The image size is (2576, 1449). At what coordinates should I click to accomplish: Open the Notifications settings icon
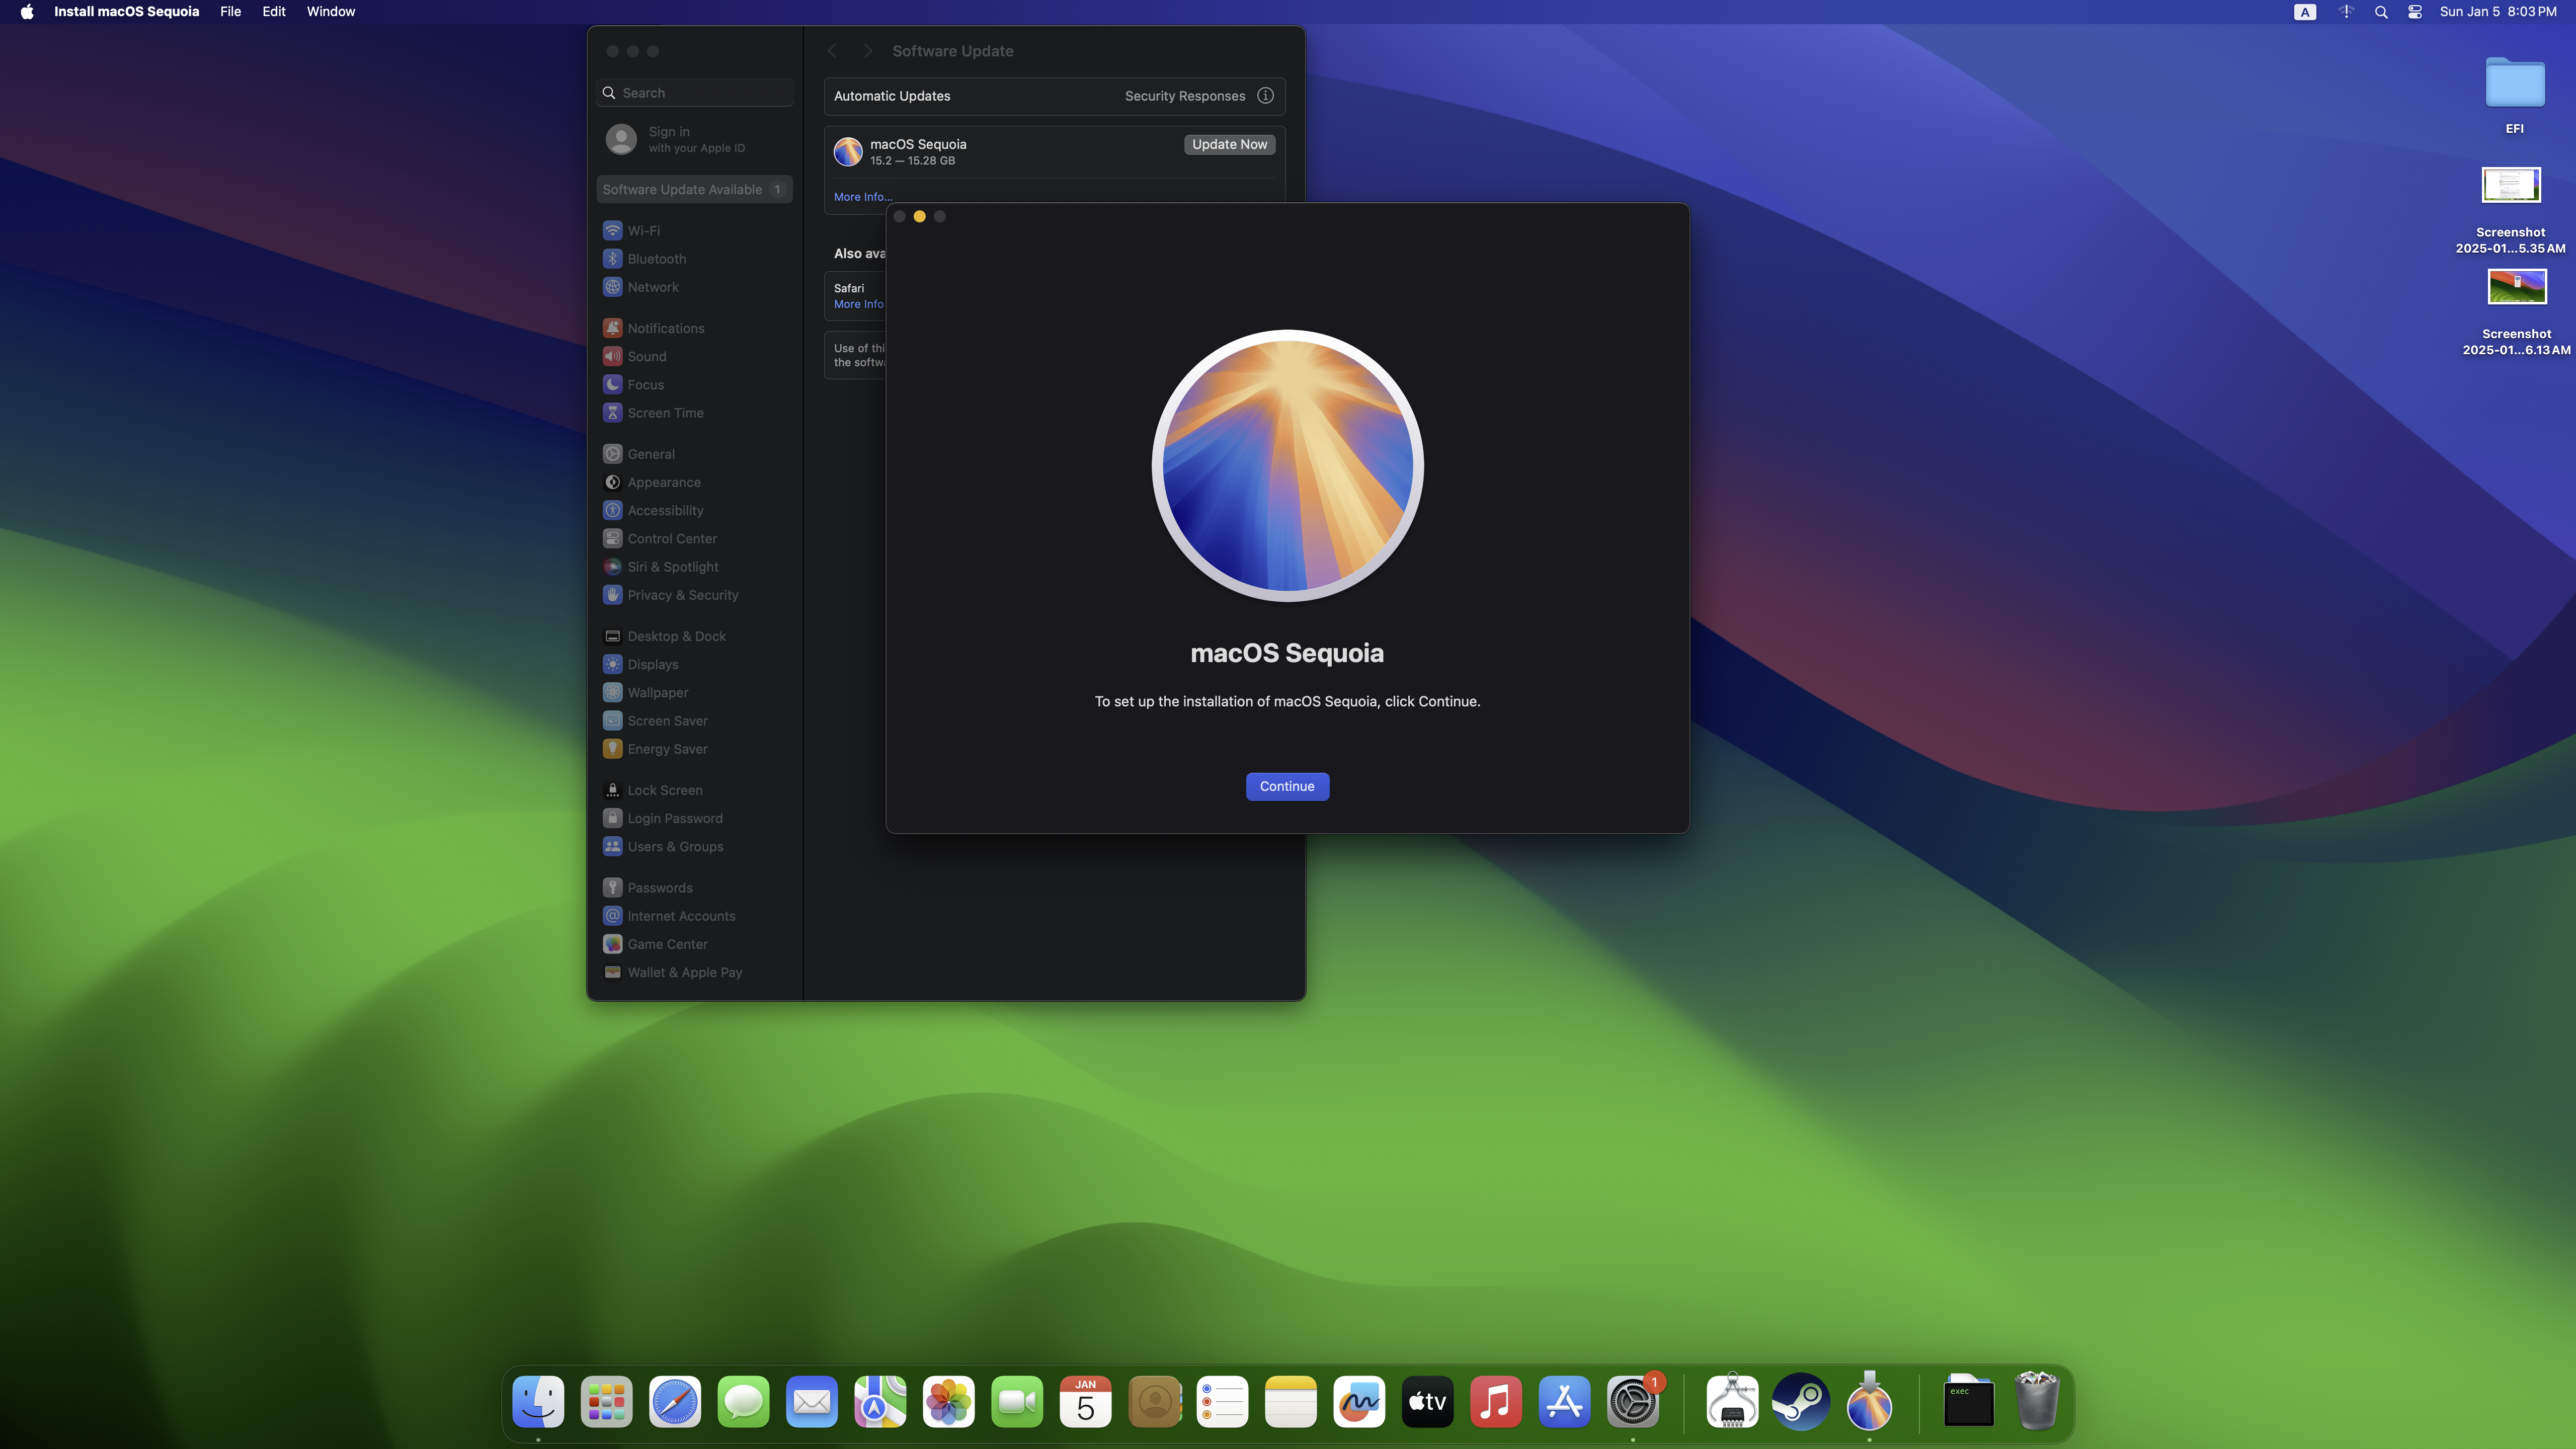(x=613, y=328)
